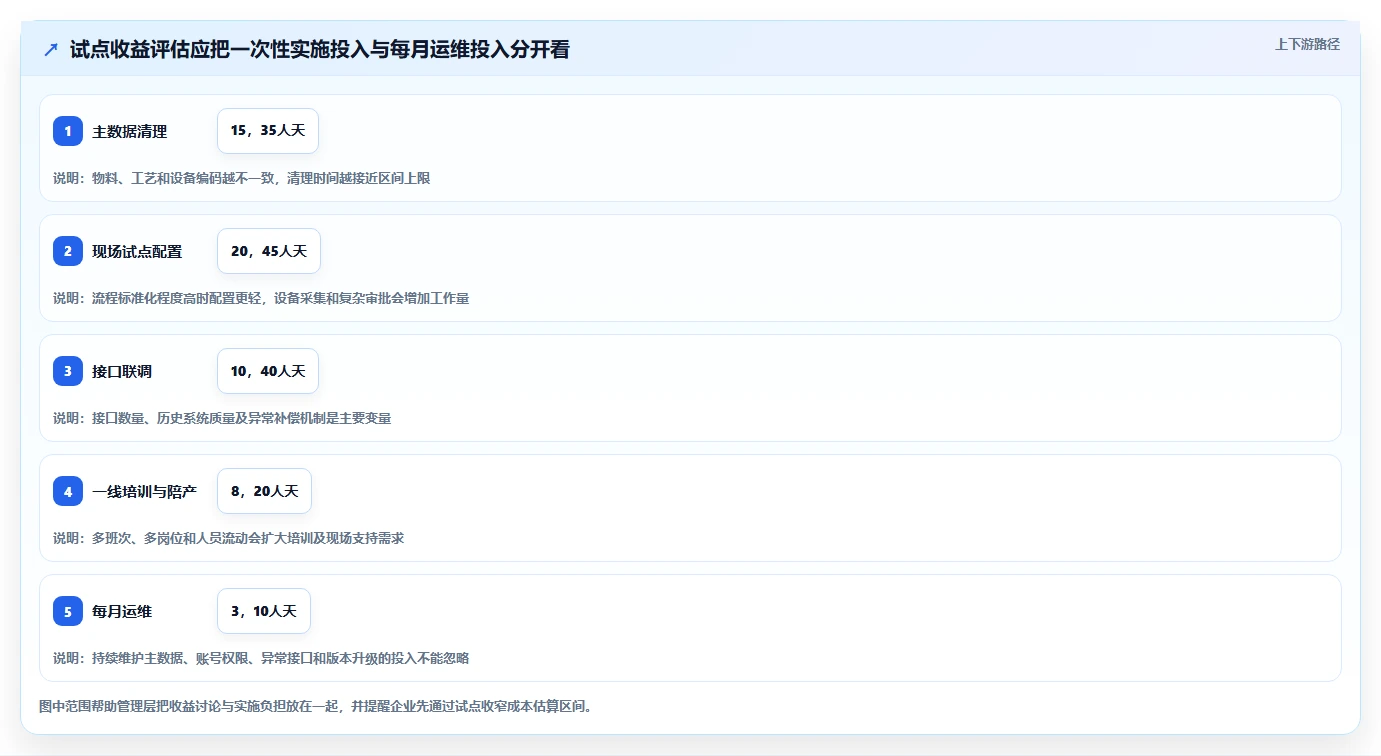Click the title 试点收益评估应把一次性实施投入与每月运维投入分开看

tap(320, 50)
